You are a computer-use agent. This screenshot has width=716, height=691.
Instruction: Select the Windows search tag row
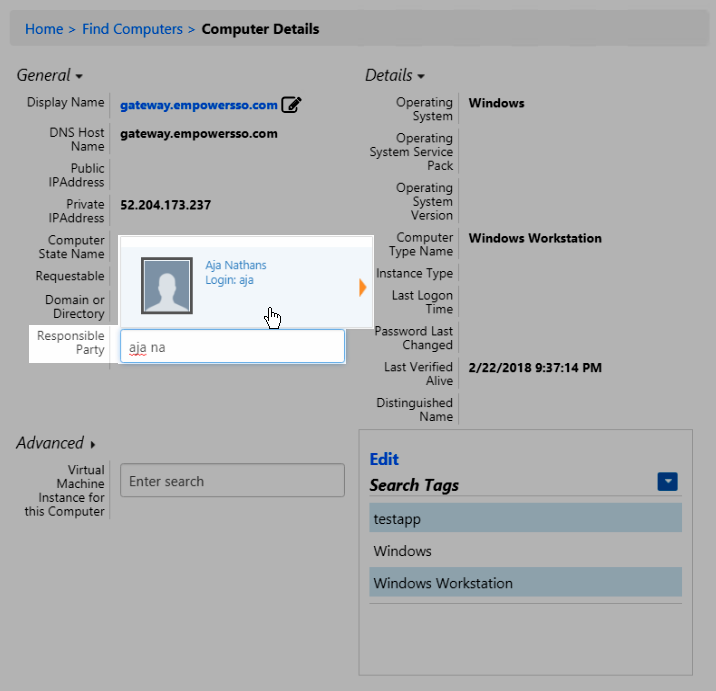pos(525,551)
